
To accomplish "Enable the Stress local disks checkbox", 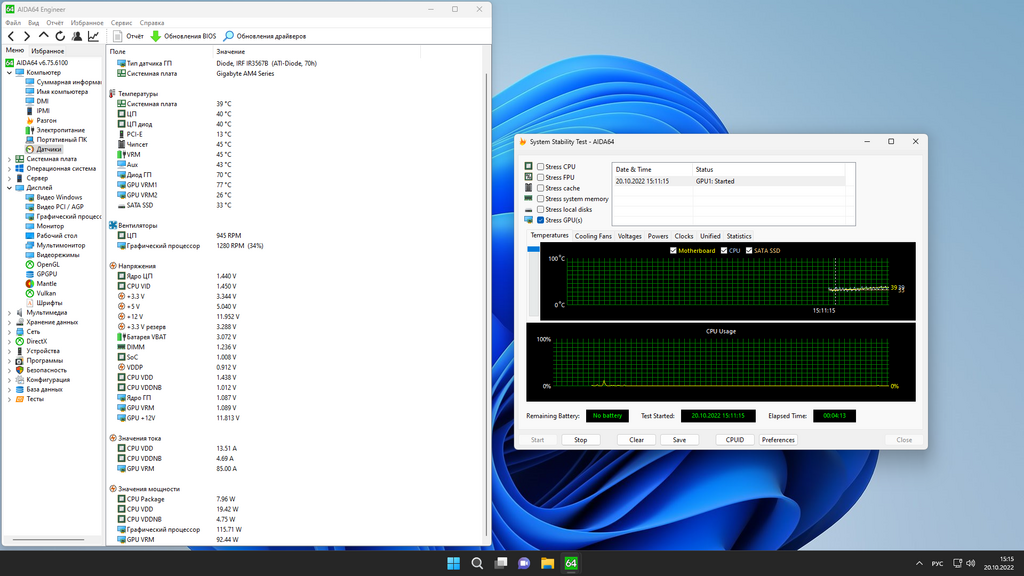I will pos(540,209).
